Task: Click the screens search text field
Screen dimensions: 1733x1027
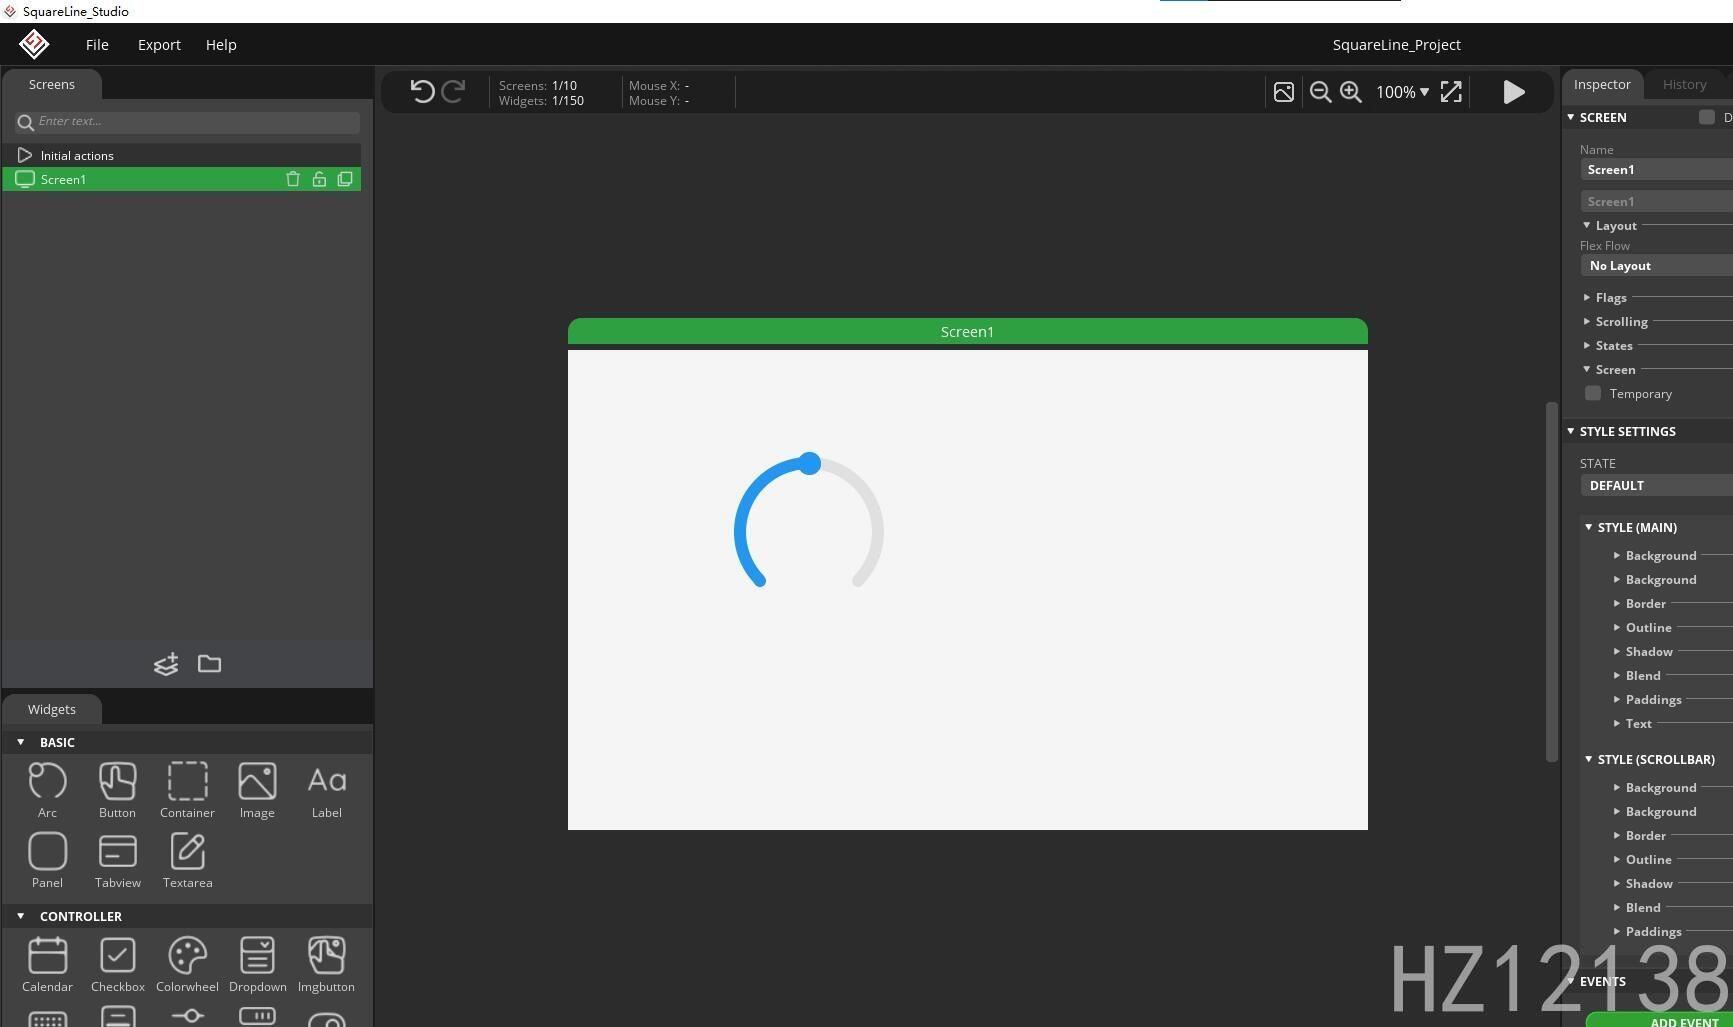Action: tap(187, 121)
